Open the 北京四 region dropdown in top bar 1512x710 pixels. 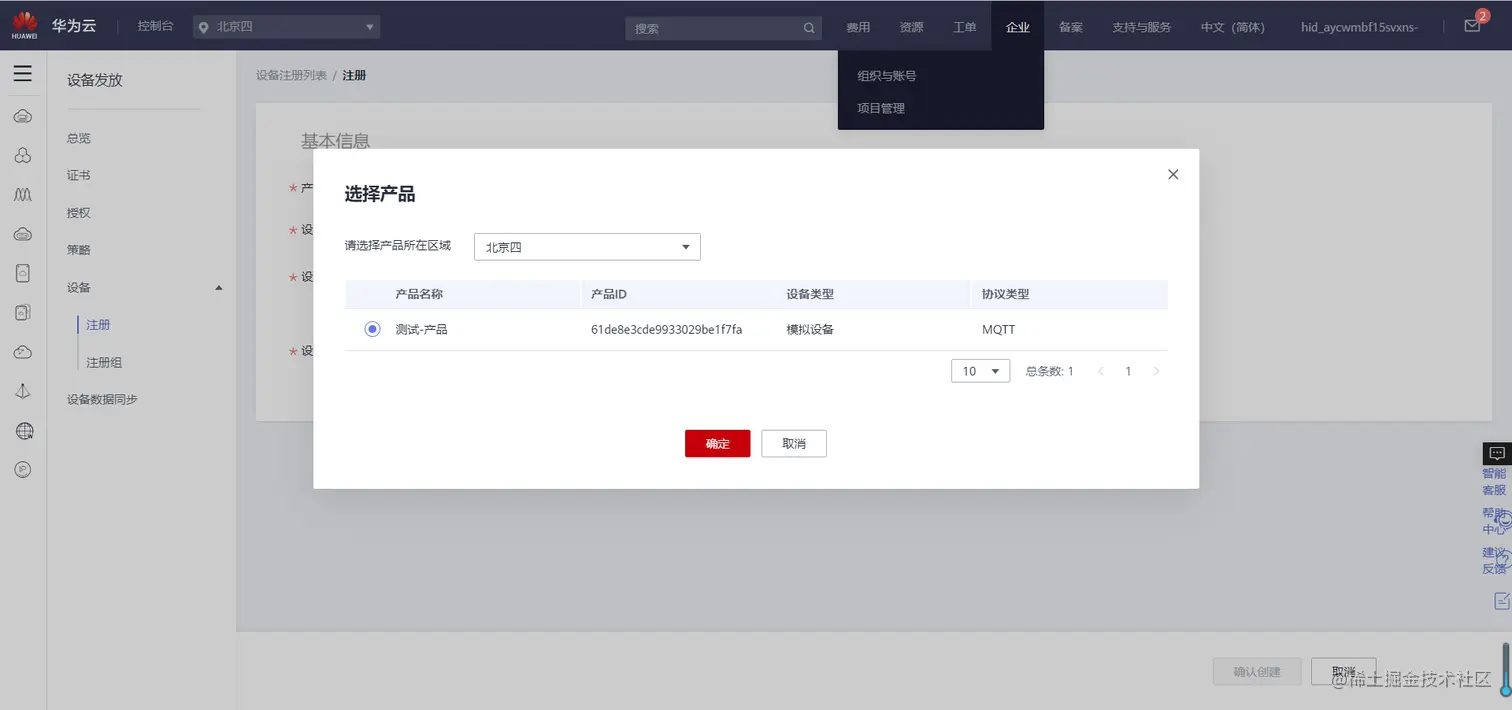click(287, 27)
